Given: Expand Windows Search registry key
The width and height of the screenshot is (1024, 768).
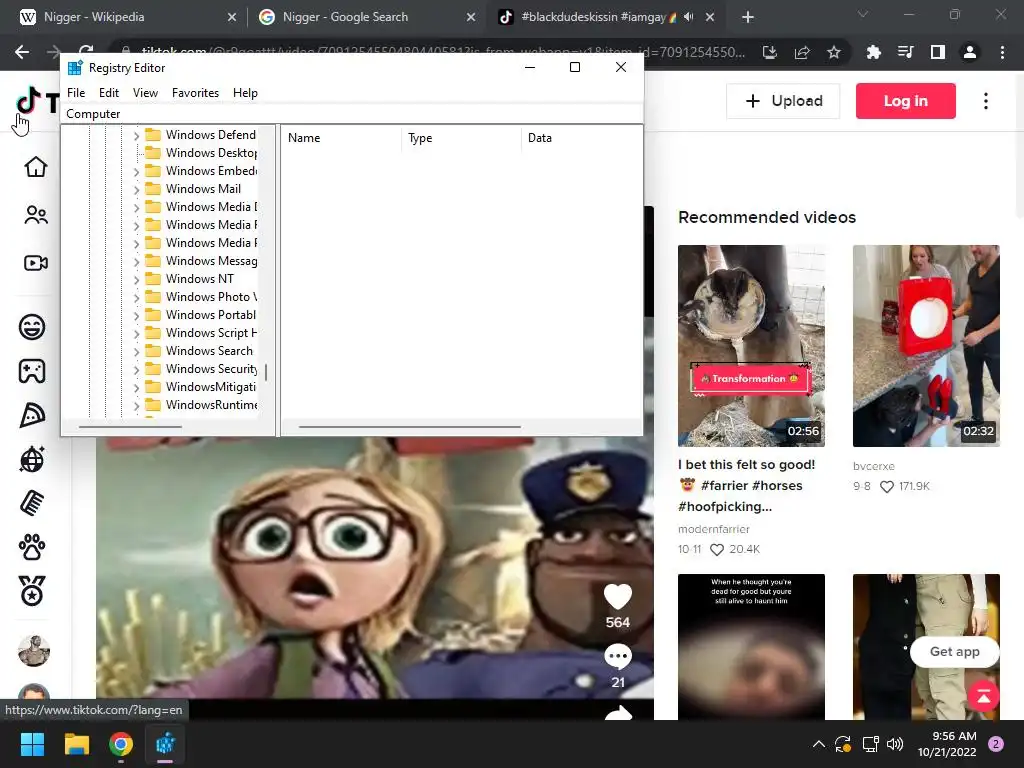Looking at the screenshot, I should click(x=136, y=352).
